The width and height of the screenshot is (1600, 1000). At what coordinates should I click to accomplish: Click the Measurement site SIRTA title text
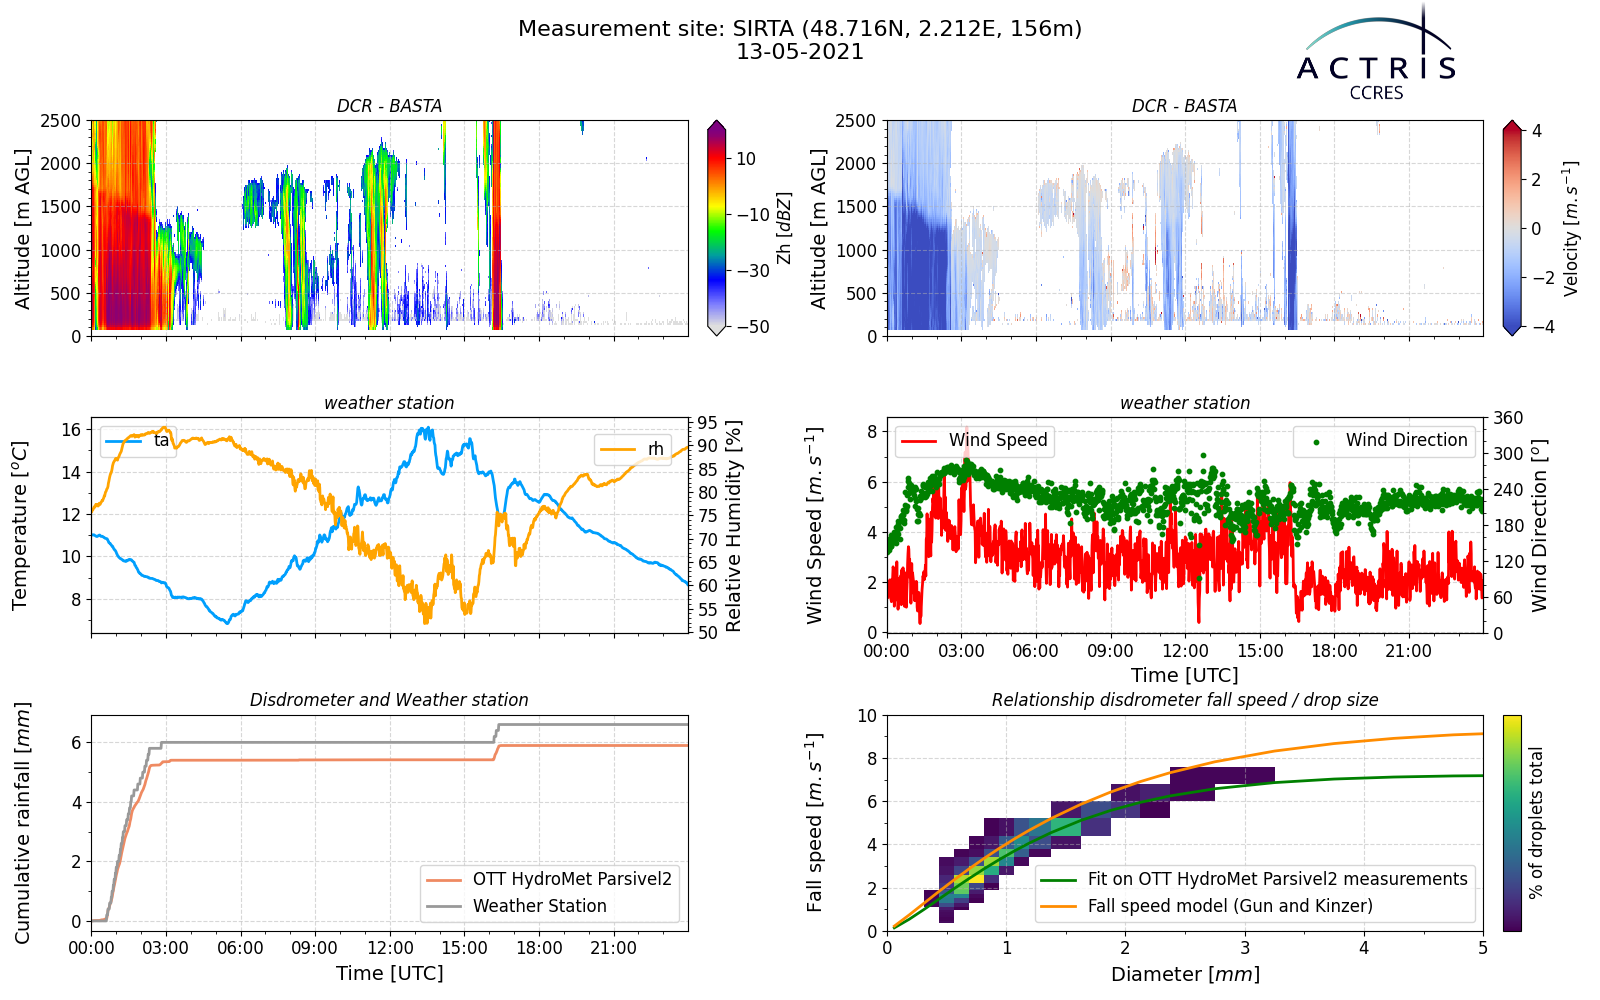tap(800, 29)
